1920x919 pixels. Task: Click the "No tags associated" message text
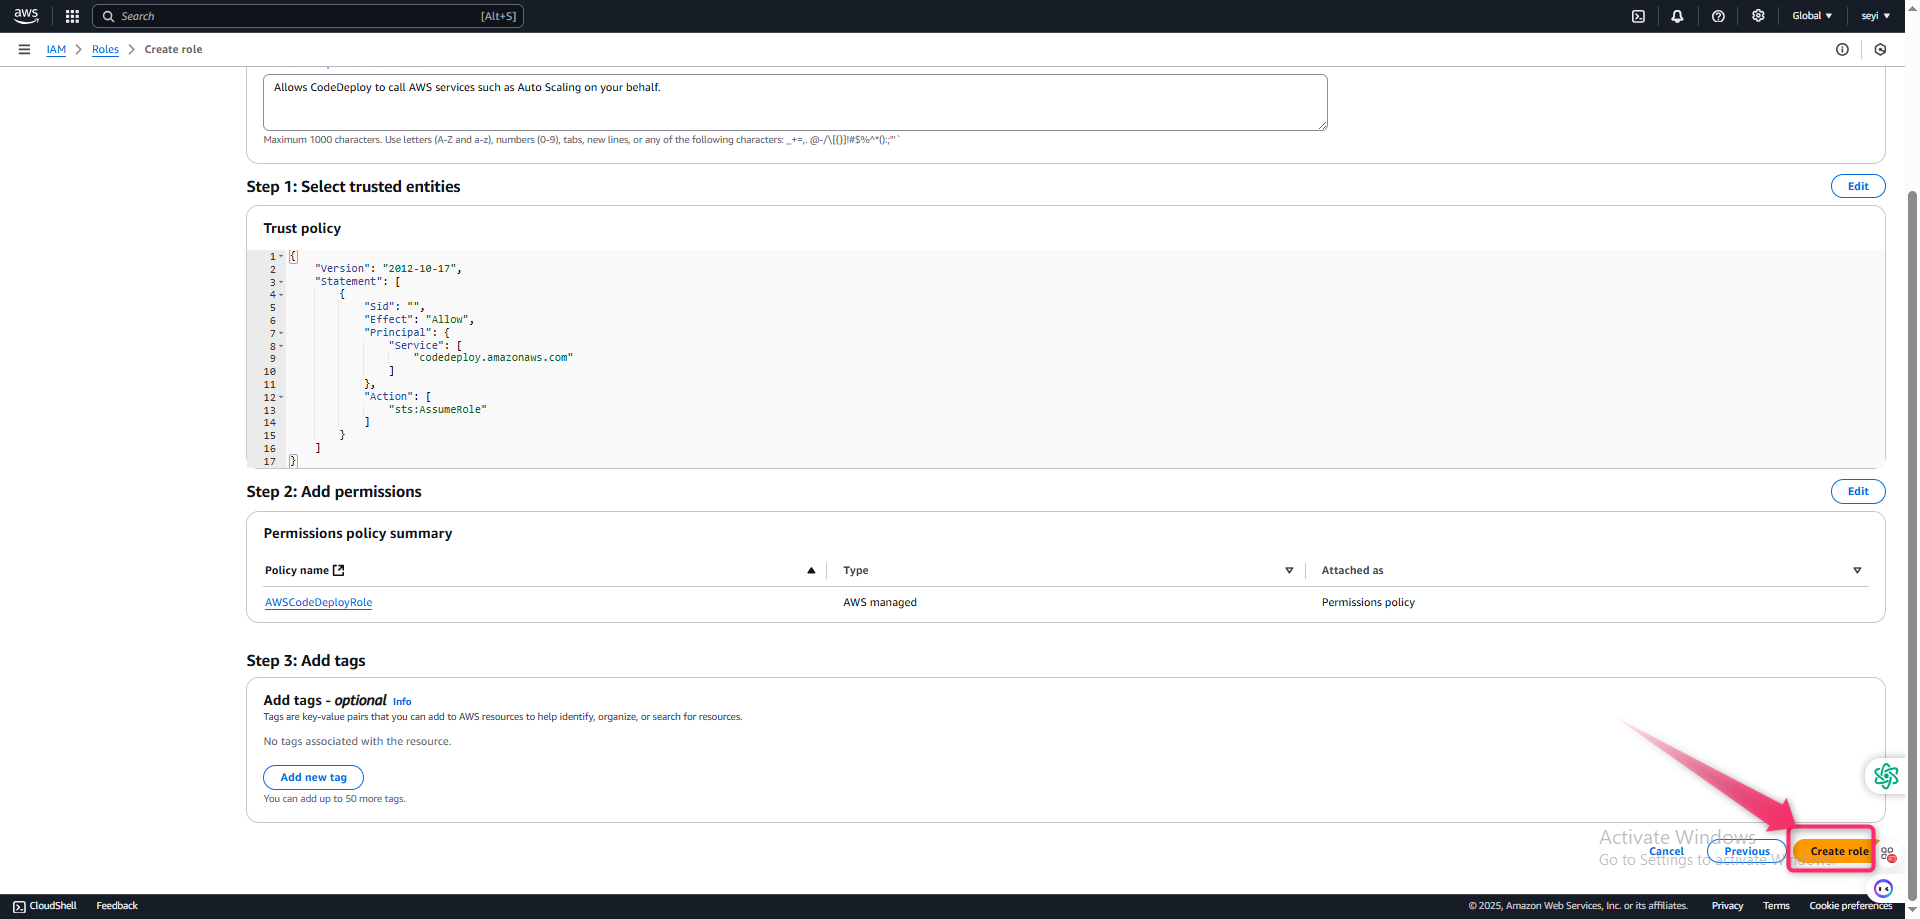357,741
